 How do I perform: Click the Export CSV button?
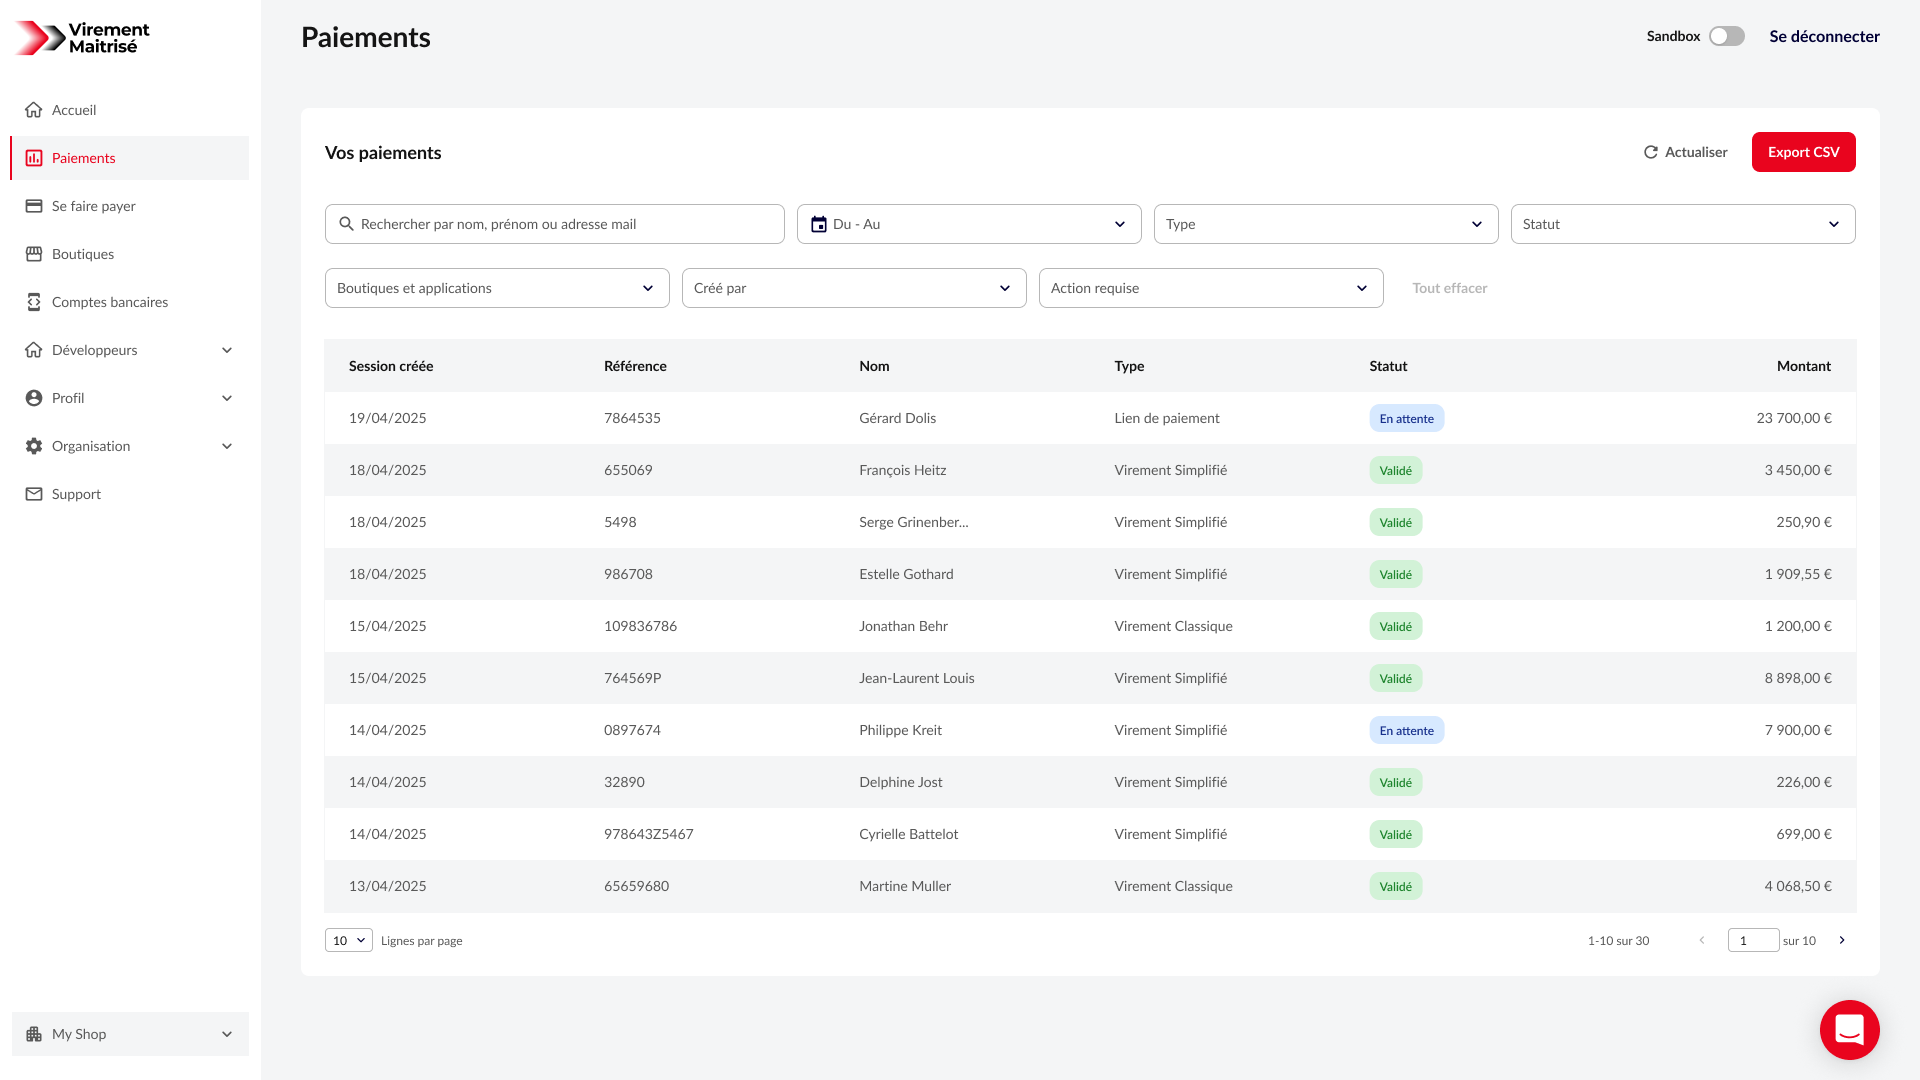tap(1803, 152)
